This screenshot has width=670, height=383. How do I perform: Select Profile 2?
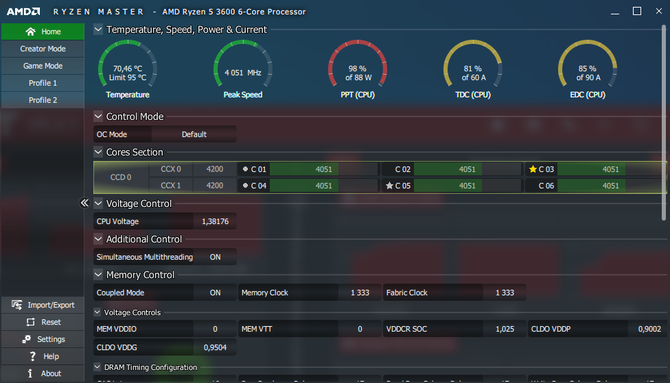pos(43,100)
